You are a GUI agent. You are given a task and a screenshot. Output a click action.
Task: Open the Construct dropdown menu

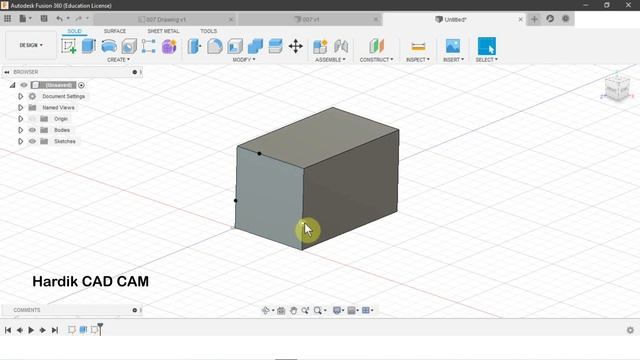376,60
